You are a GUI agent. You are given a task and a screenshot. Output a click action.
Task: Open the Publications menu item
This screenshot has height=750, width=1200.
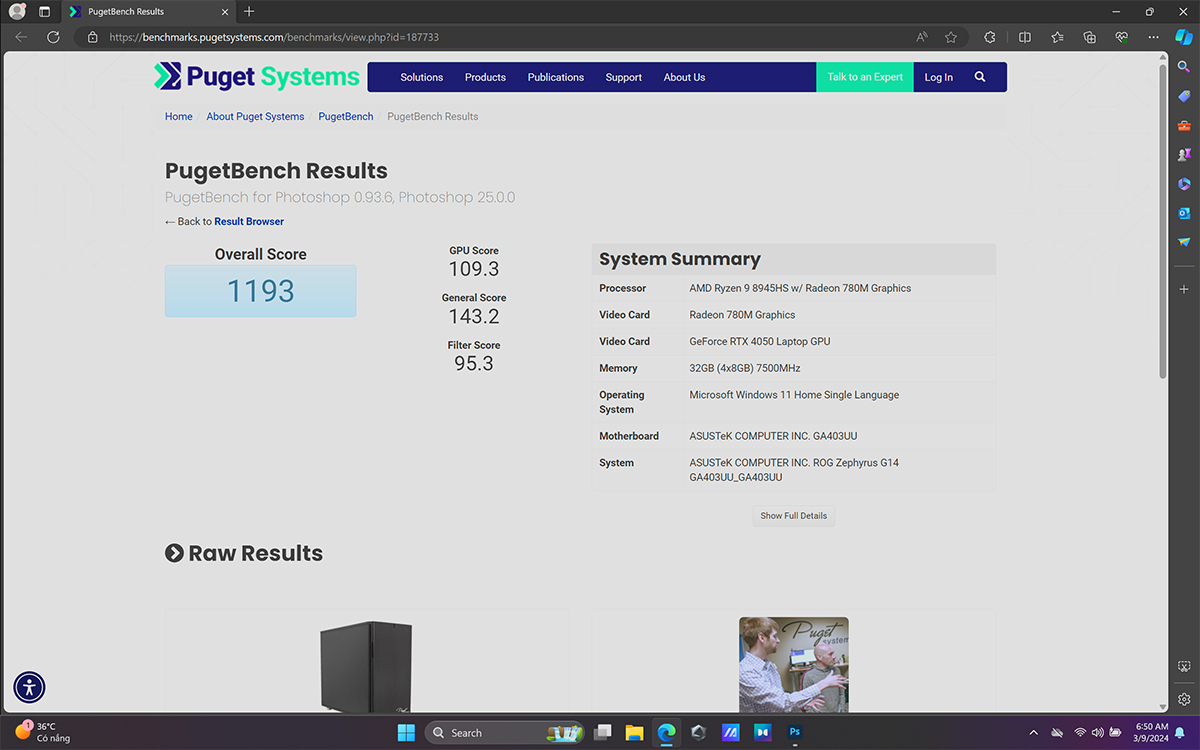[x=555, y=77]
